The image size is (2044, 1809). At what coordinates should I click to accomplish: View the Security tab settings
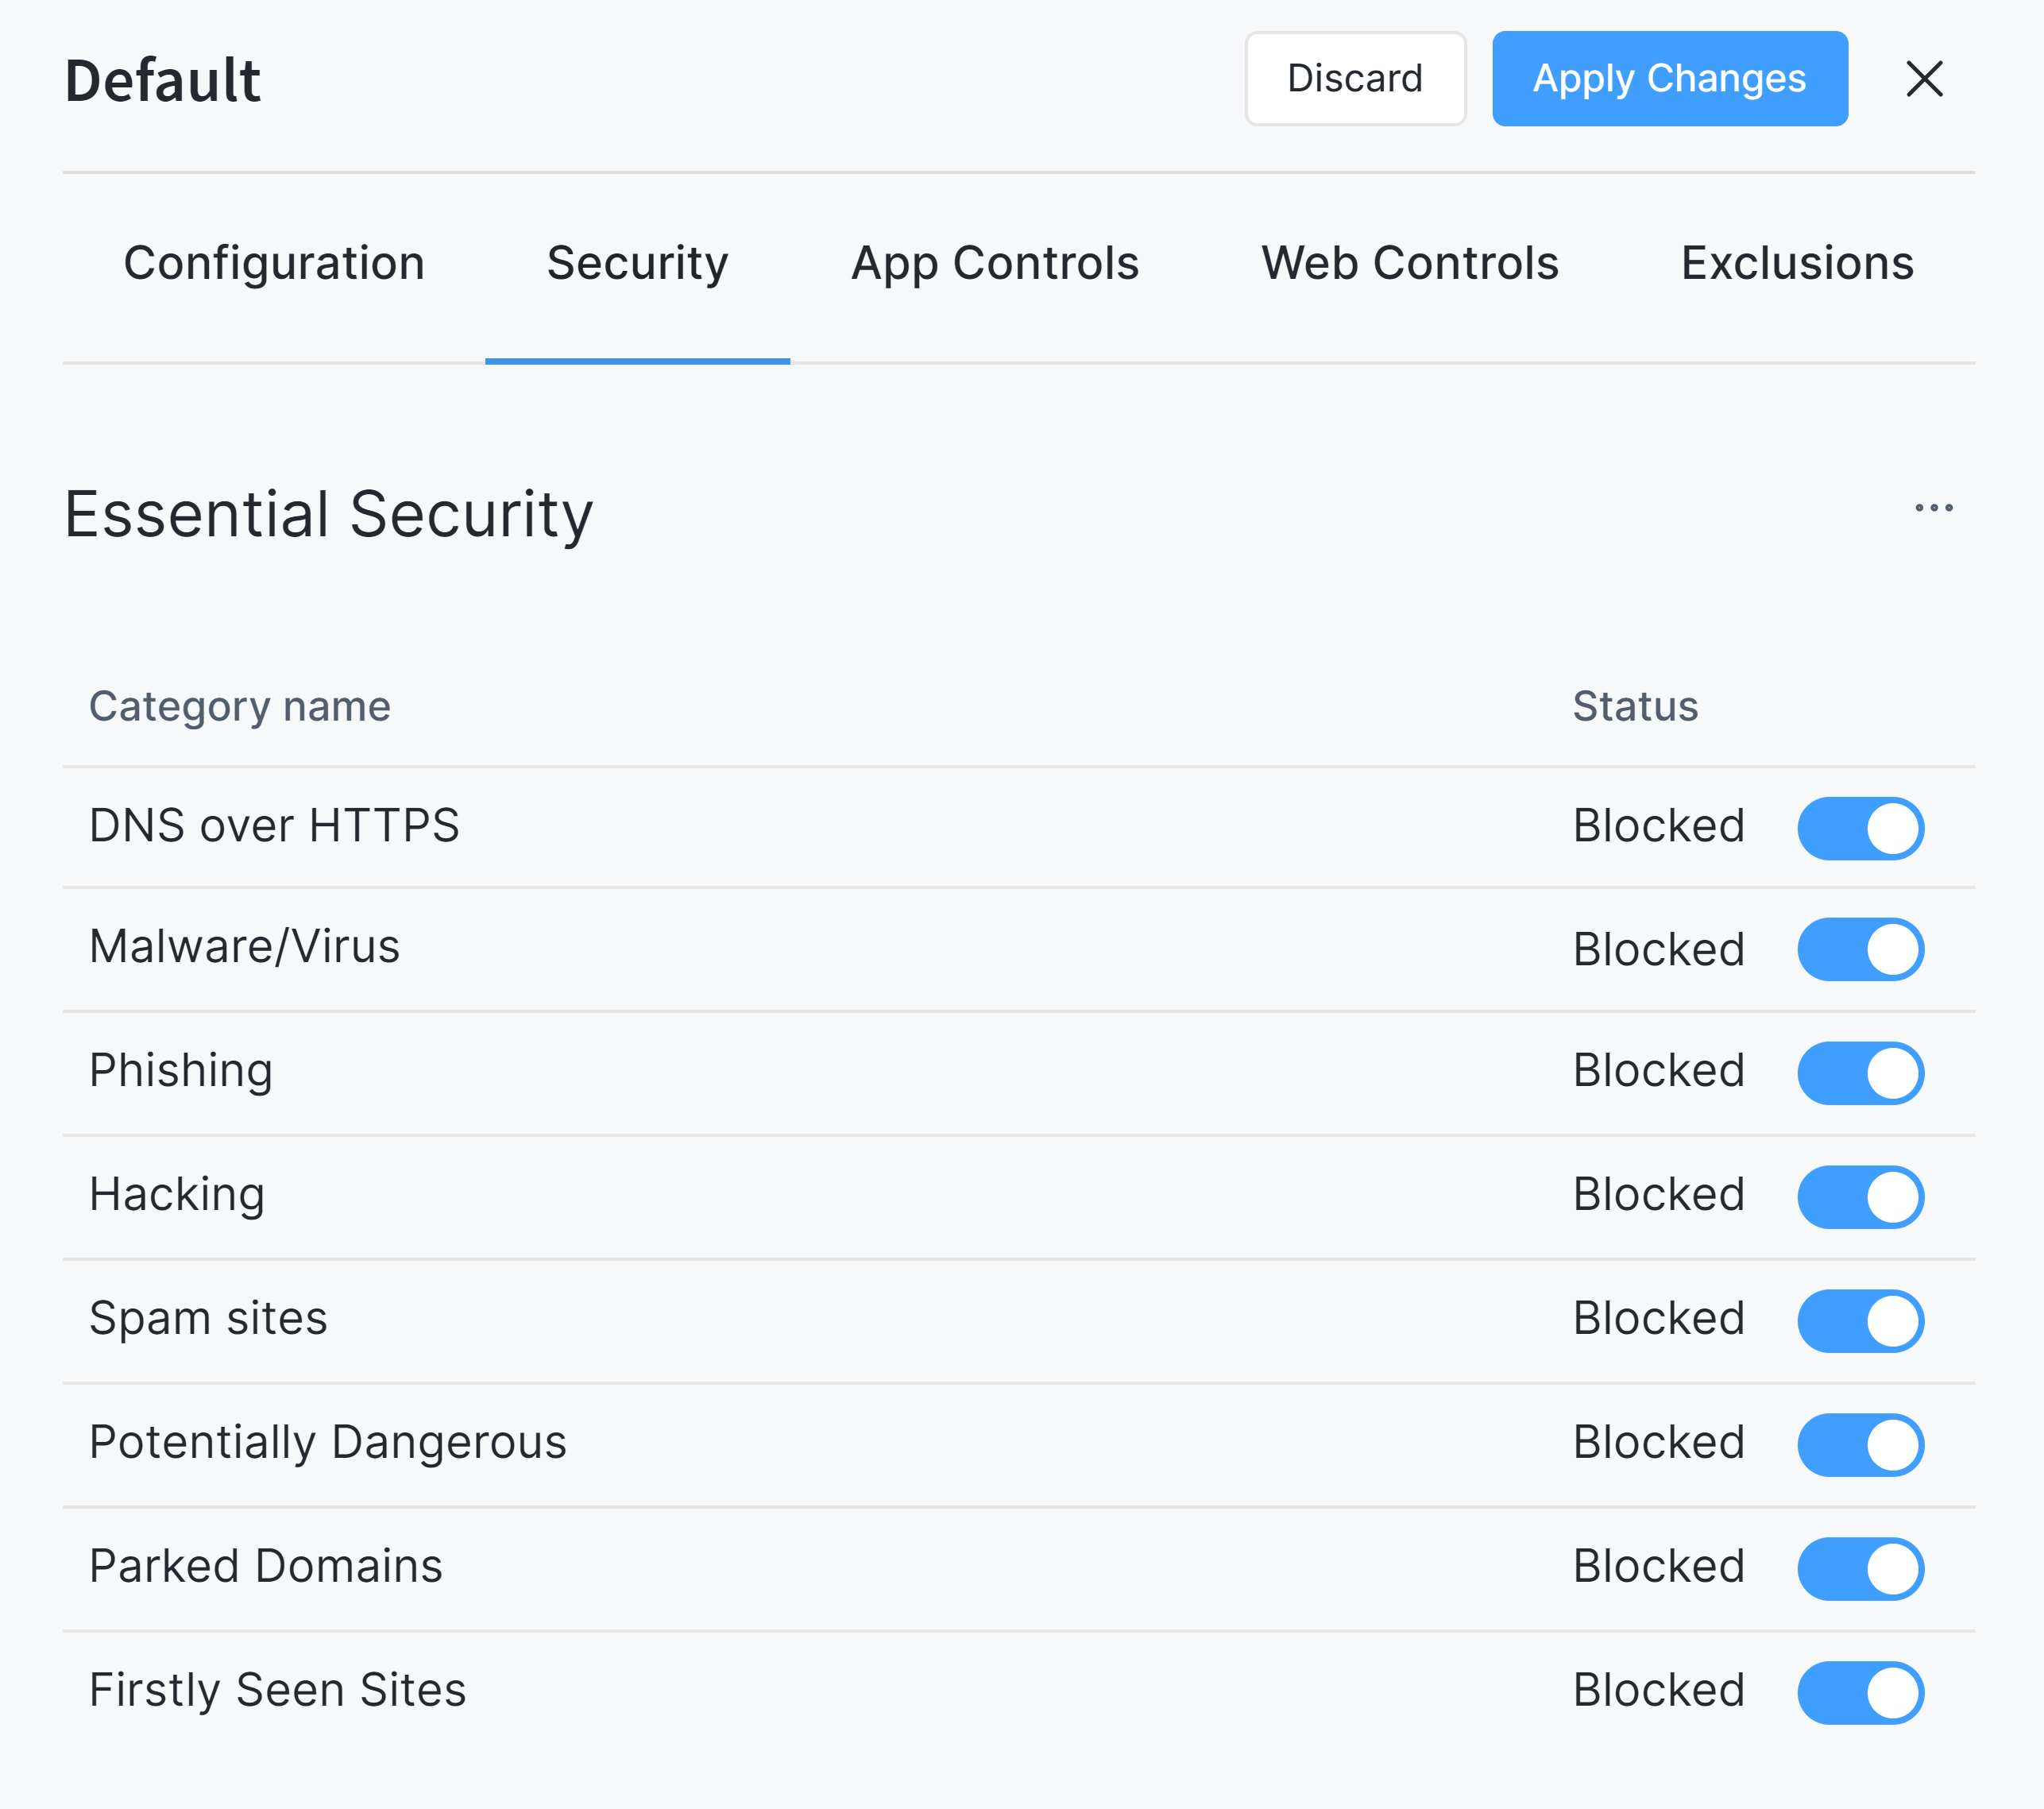coord(637,263)
